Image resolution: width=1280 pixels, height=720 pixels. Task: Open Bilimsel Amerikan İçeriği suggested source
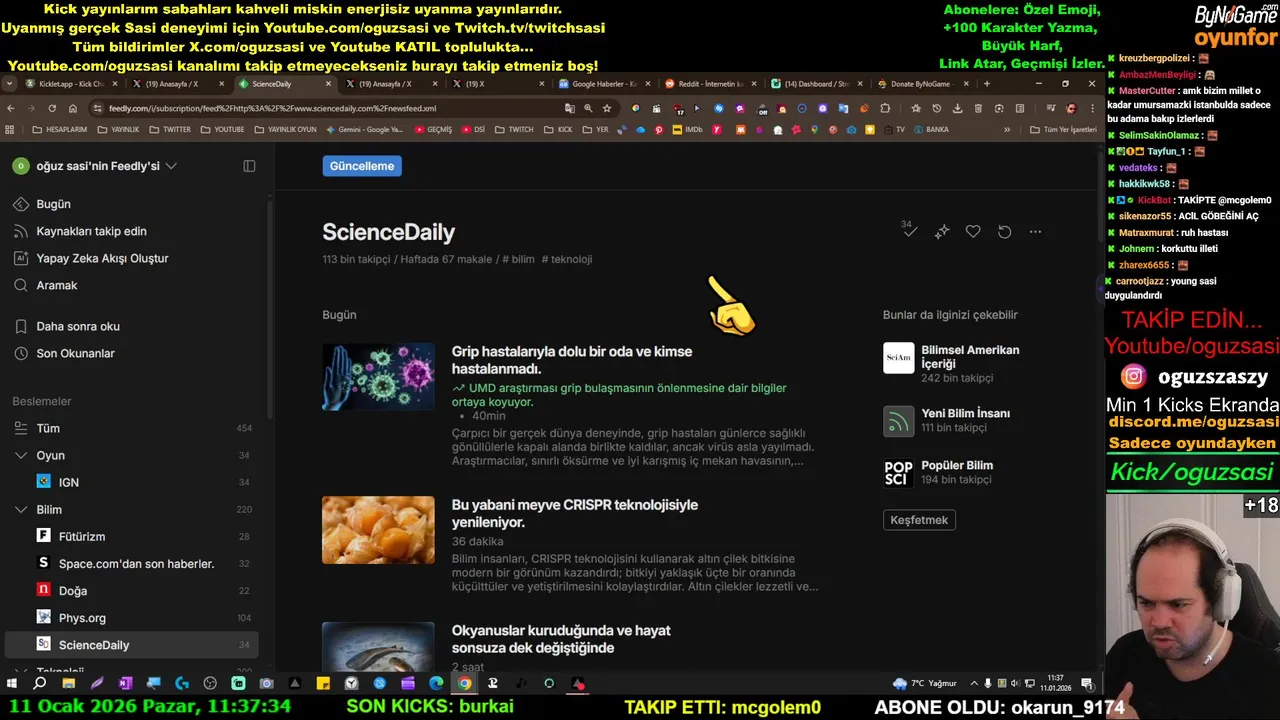click(955, 363)
